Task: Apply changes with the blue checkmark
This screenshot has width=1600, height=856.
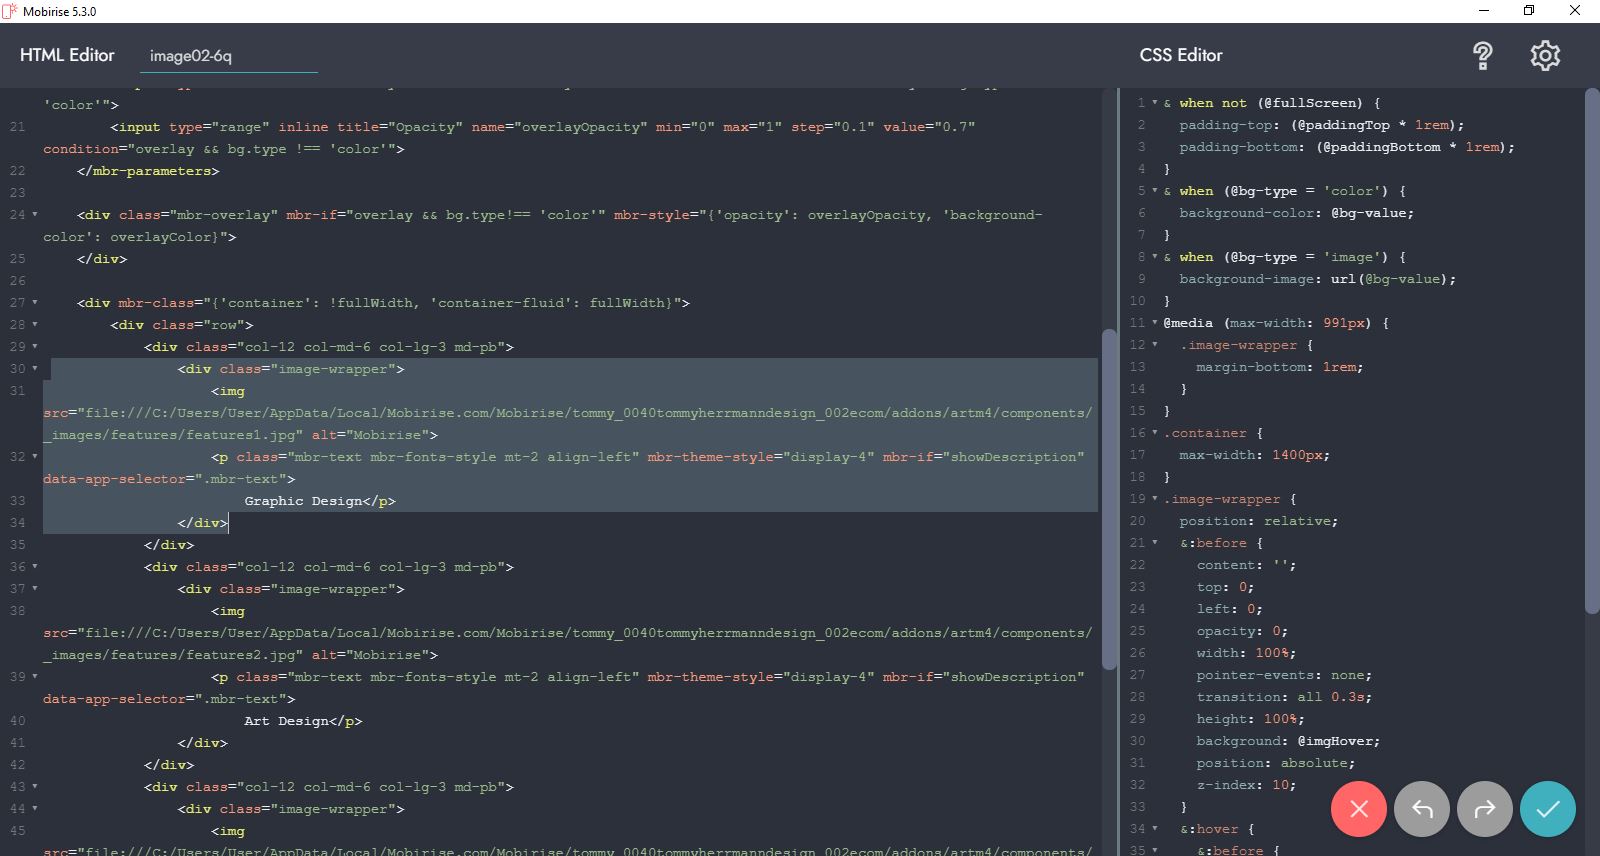Action: [1547, 809]
